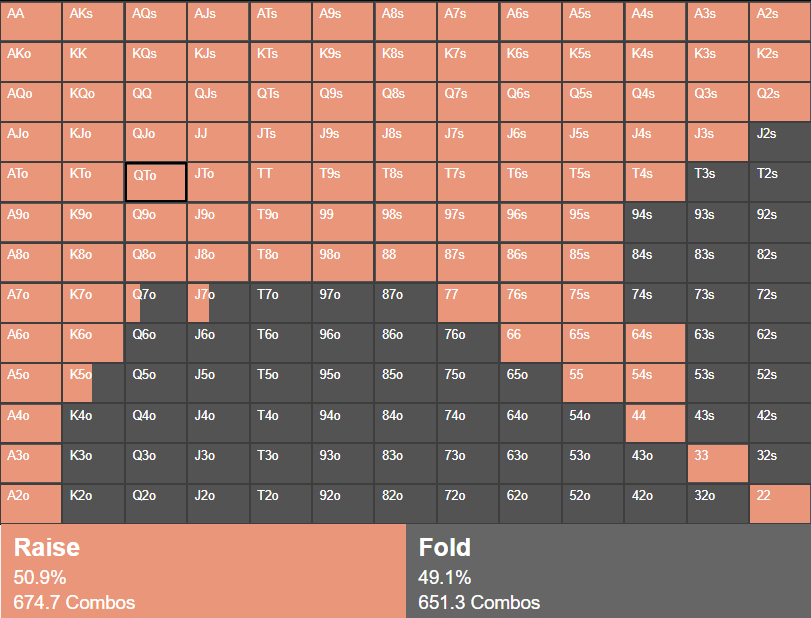This screenshot has height=618, width=811.
Task: Select the KK pocket kings cell
Action: 93,61
